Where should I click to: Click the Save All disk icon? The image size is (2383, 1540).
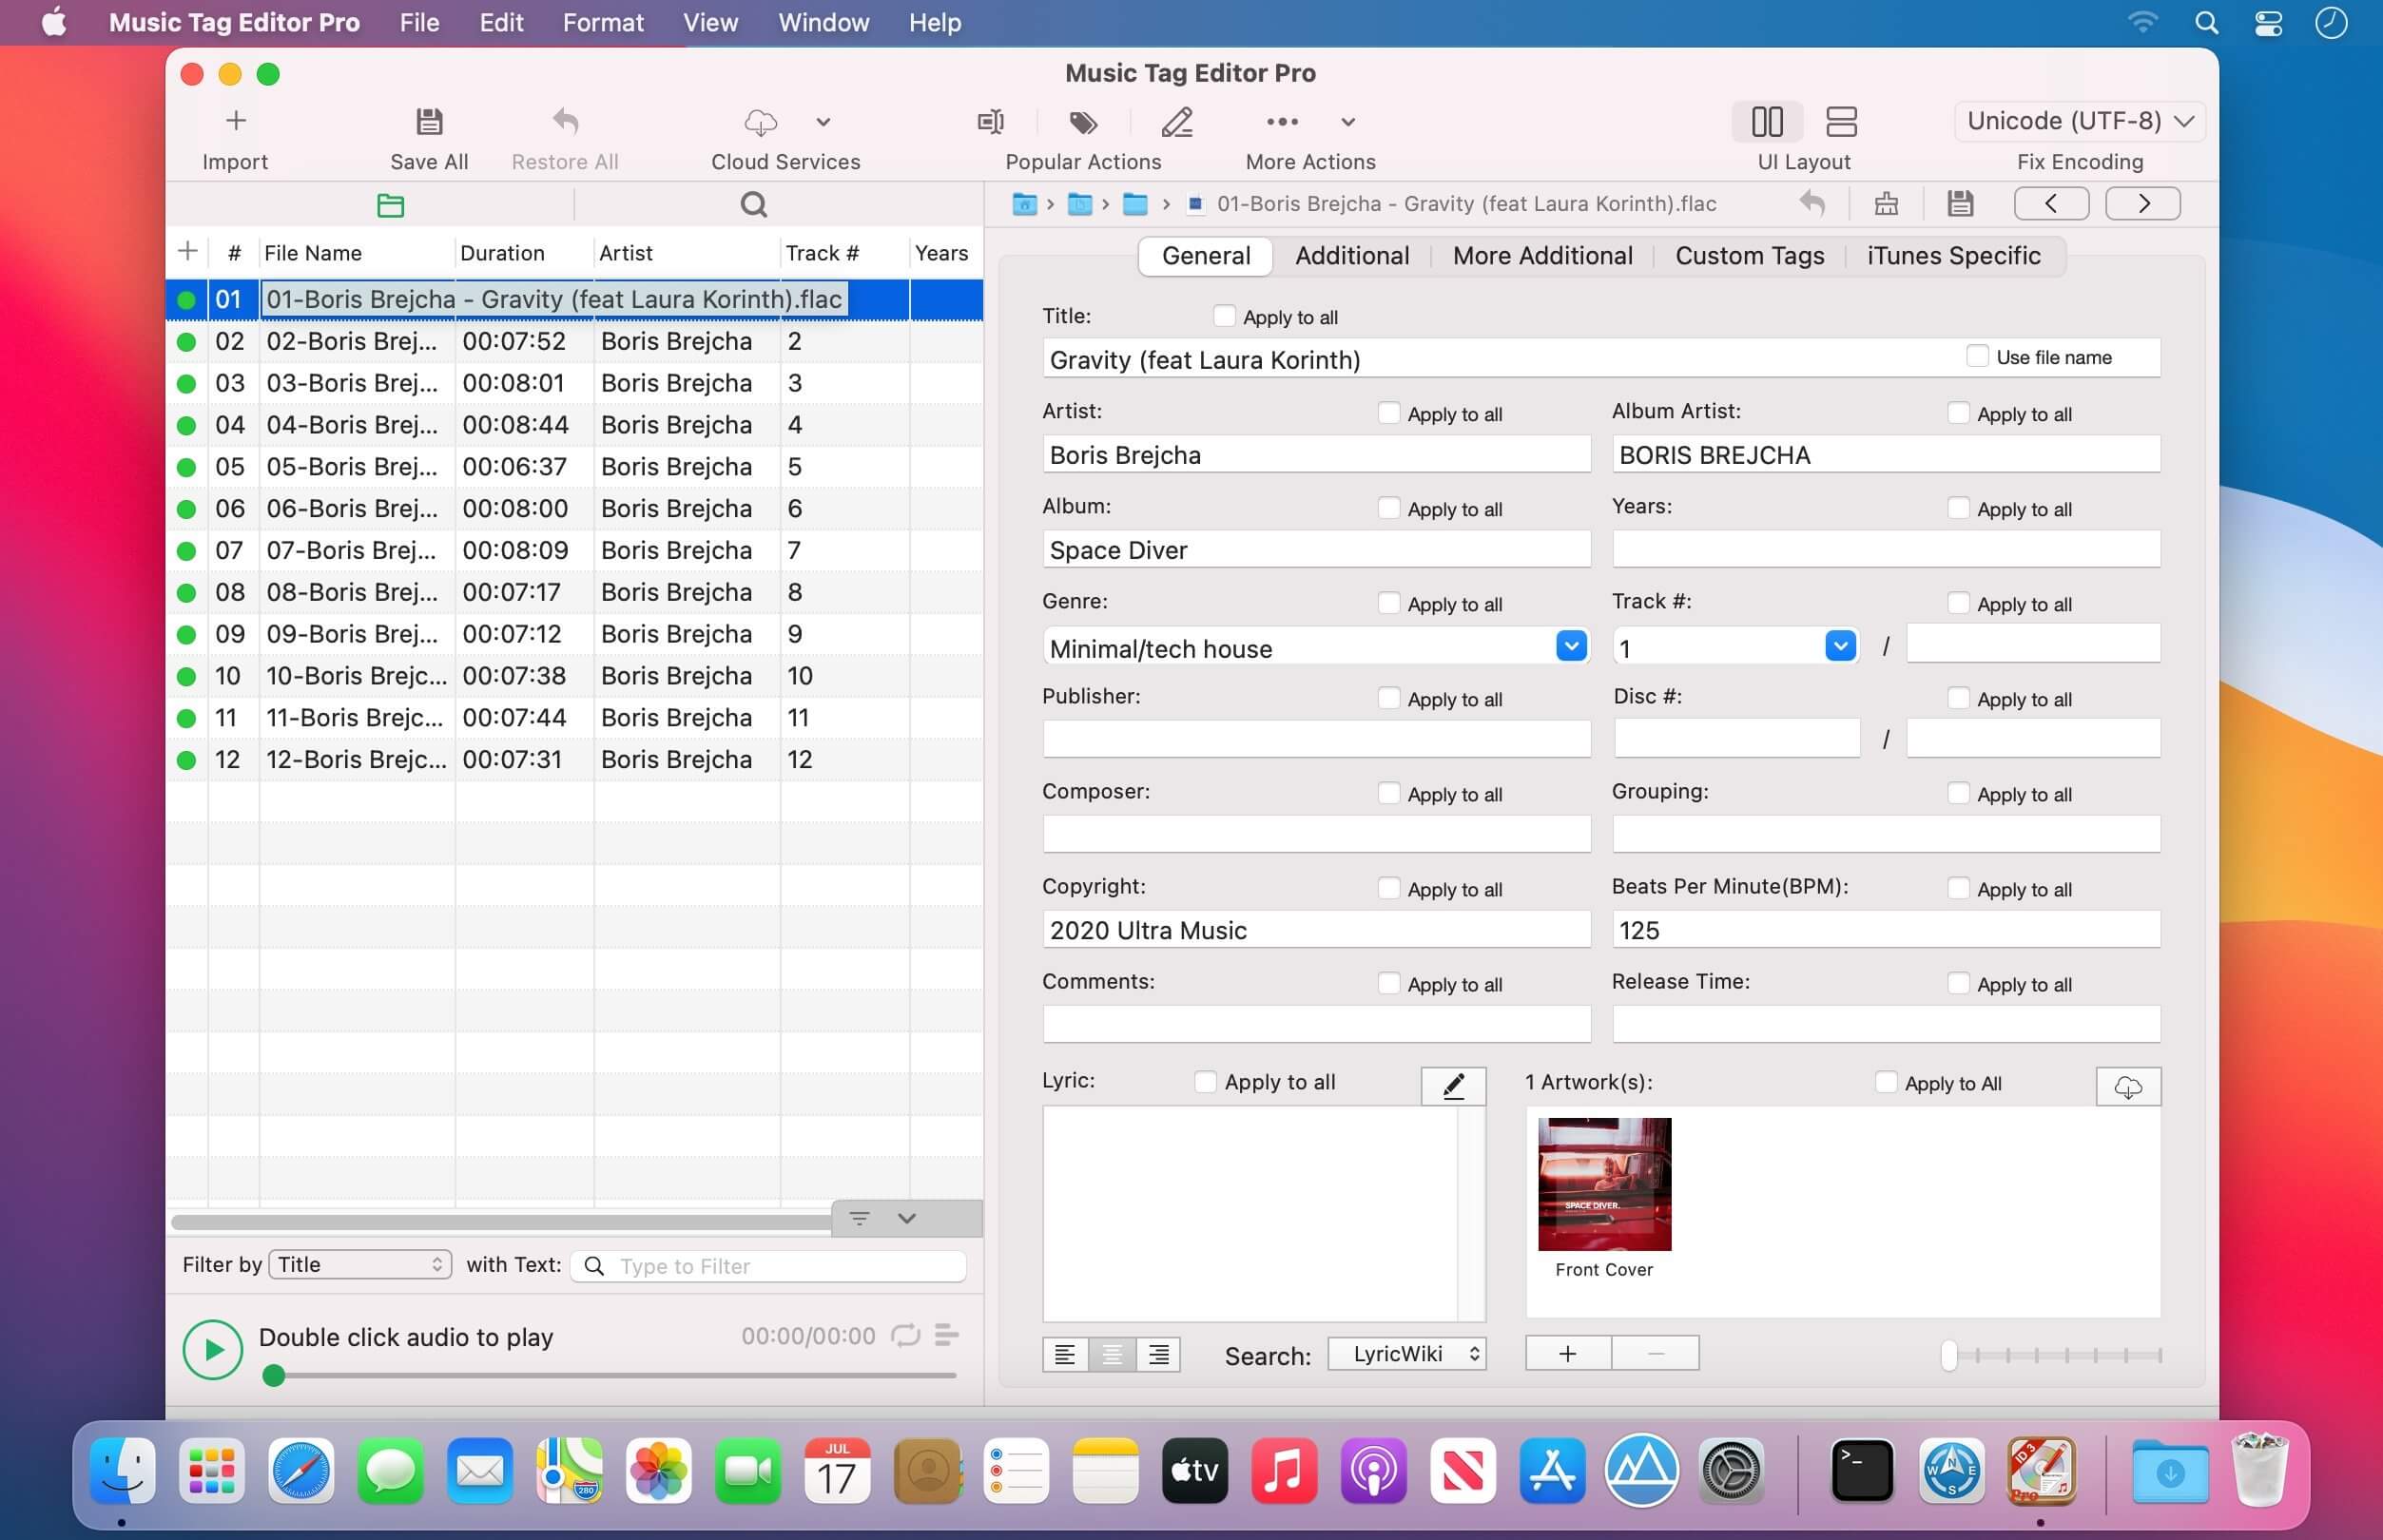[x=429, y=122]
